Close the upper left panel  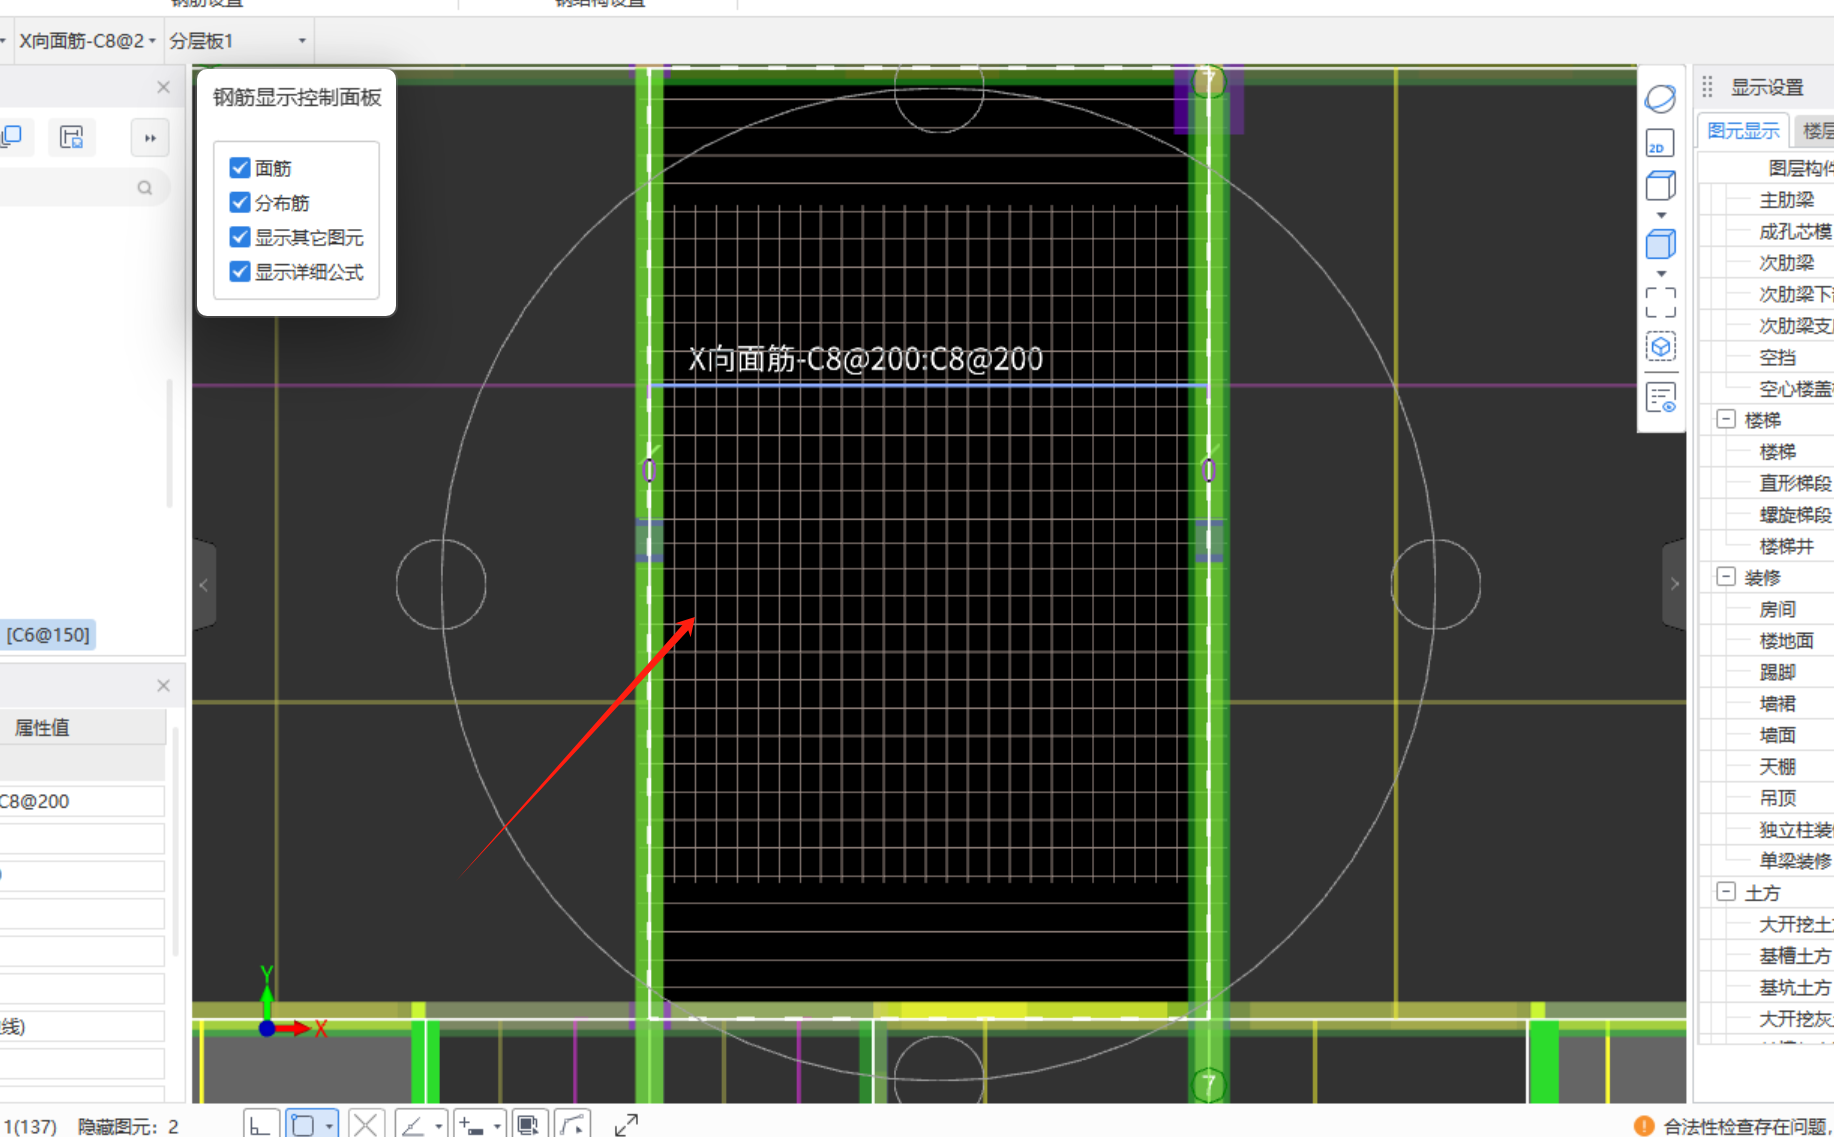pos(164,88)
